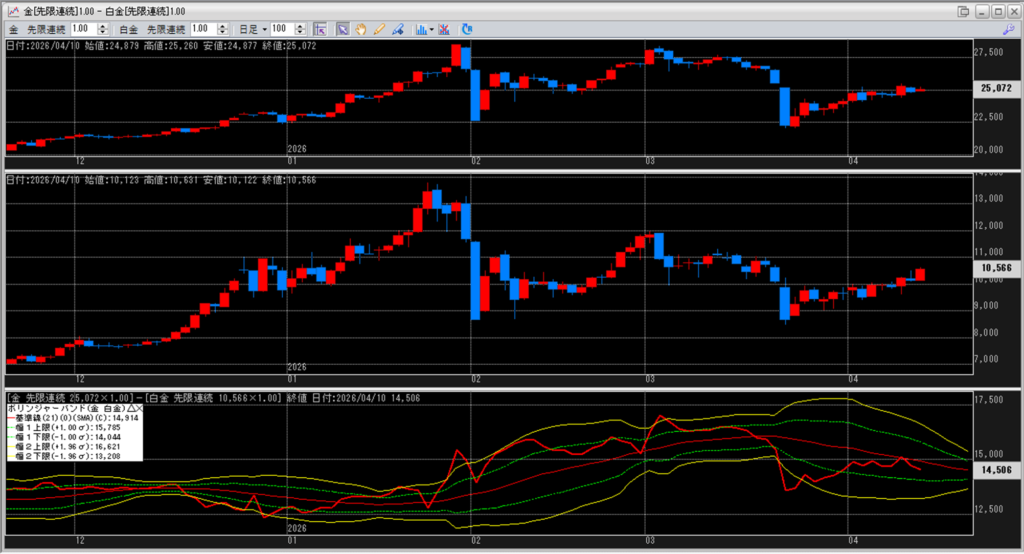1024x554 pixels.
Task: Maximize the chart window
Action: (x=998, y=11)
